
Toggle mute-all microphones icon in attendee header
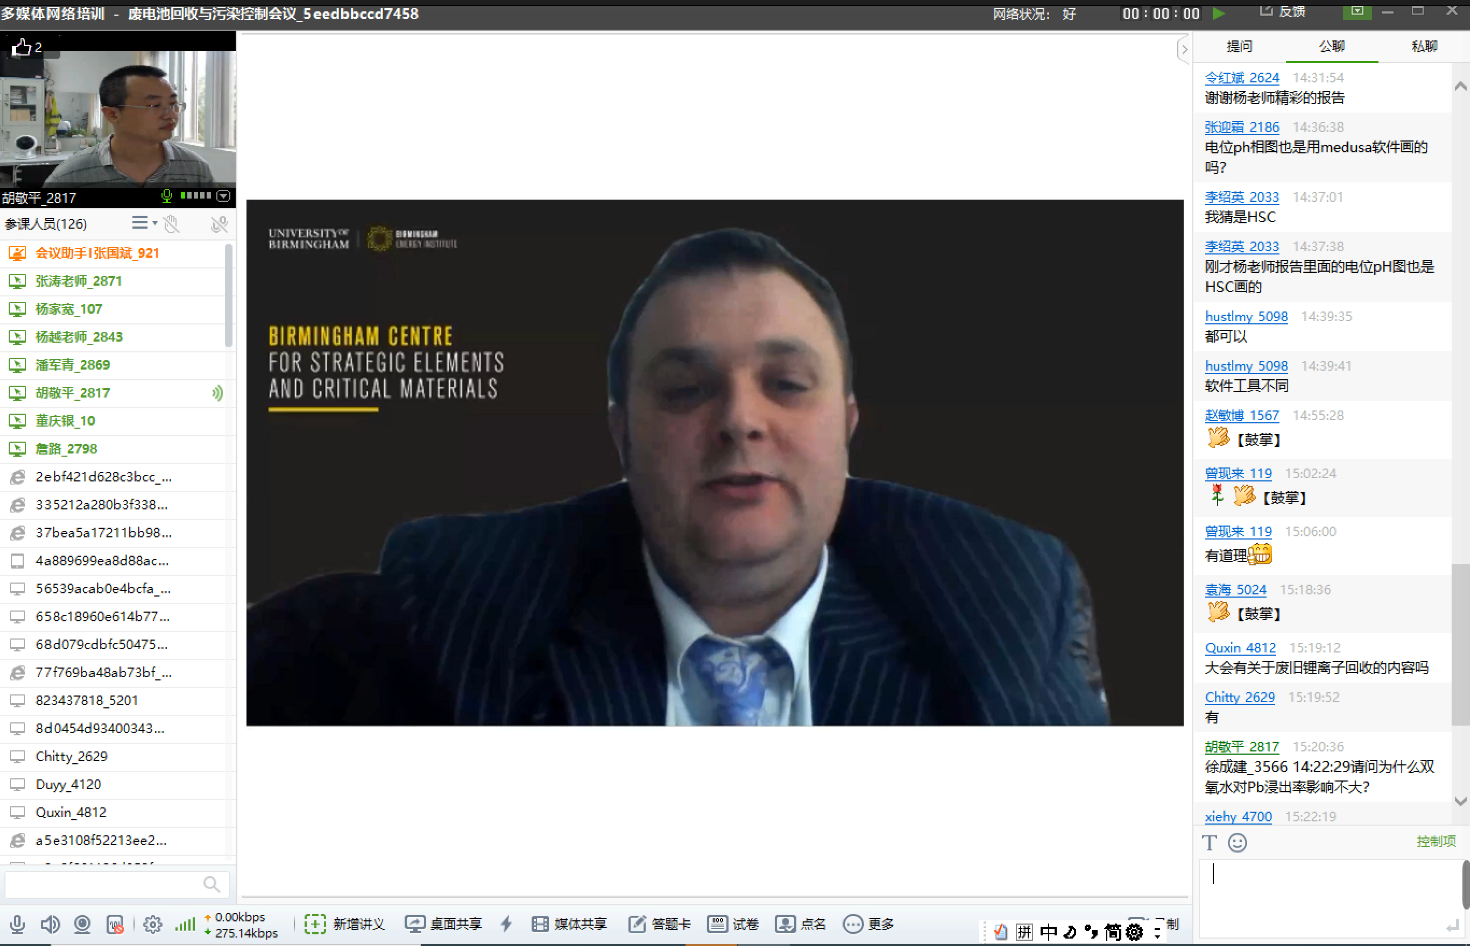(219, 224)
